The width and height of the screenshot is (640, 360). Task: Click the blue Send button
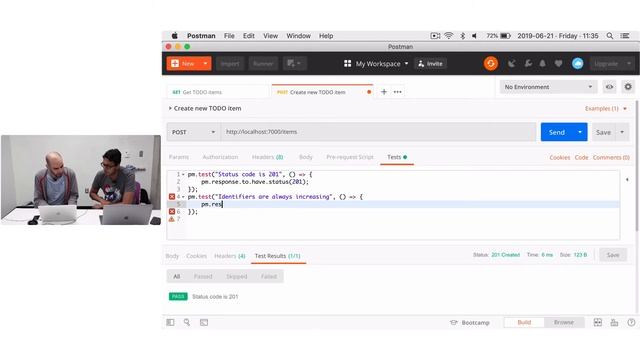pyautogui.click(x=557, y=132)
